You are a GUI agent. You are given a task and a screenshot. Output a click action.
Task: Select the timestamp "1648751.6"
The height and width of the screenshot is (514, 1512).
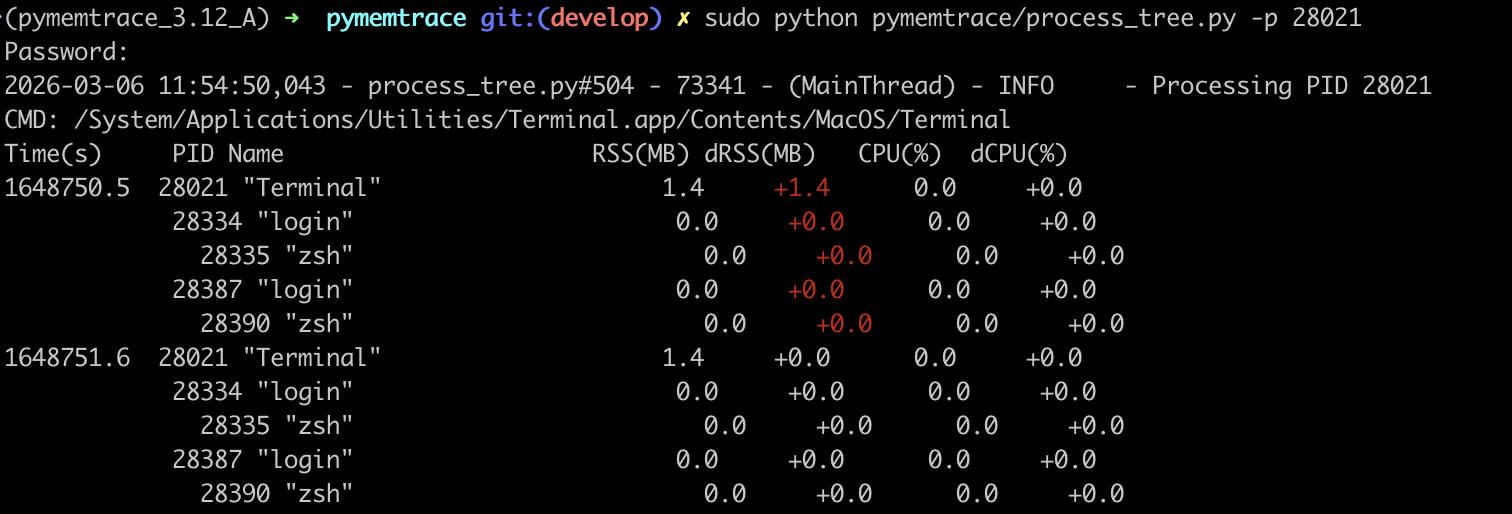point(67,358)
